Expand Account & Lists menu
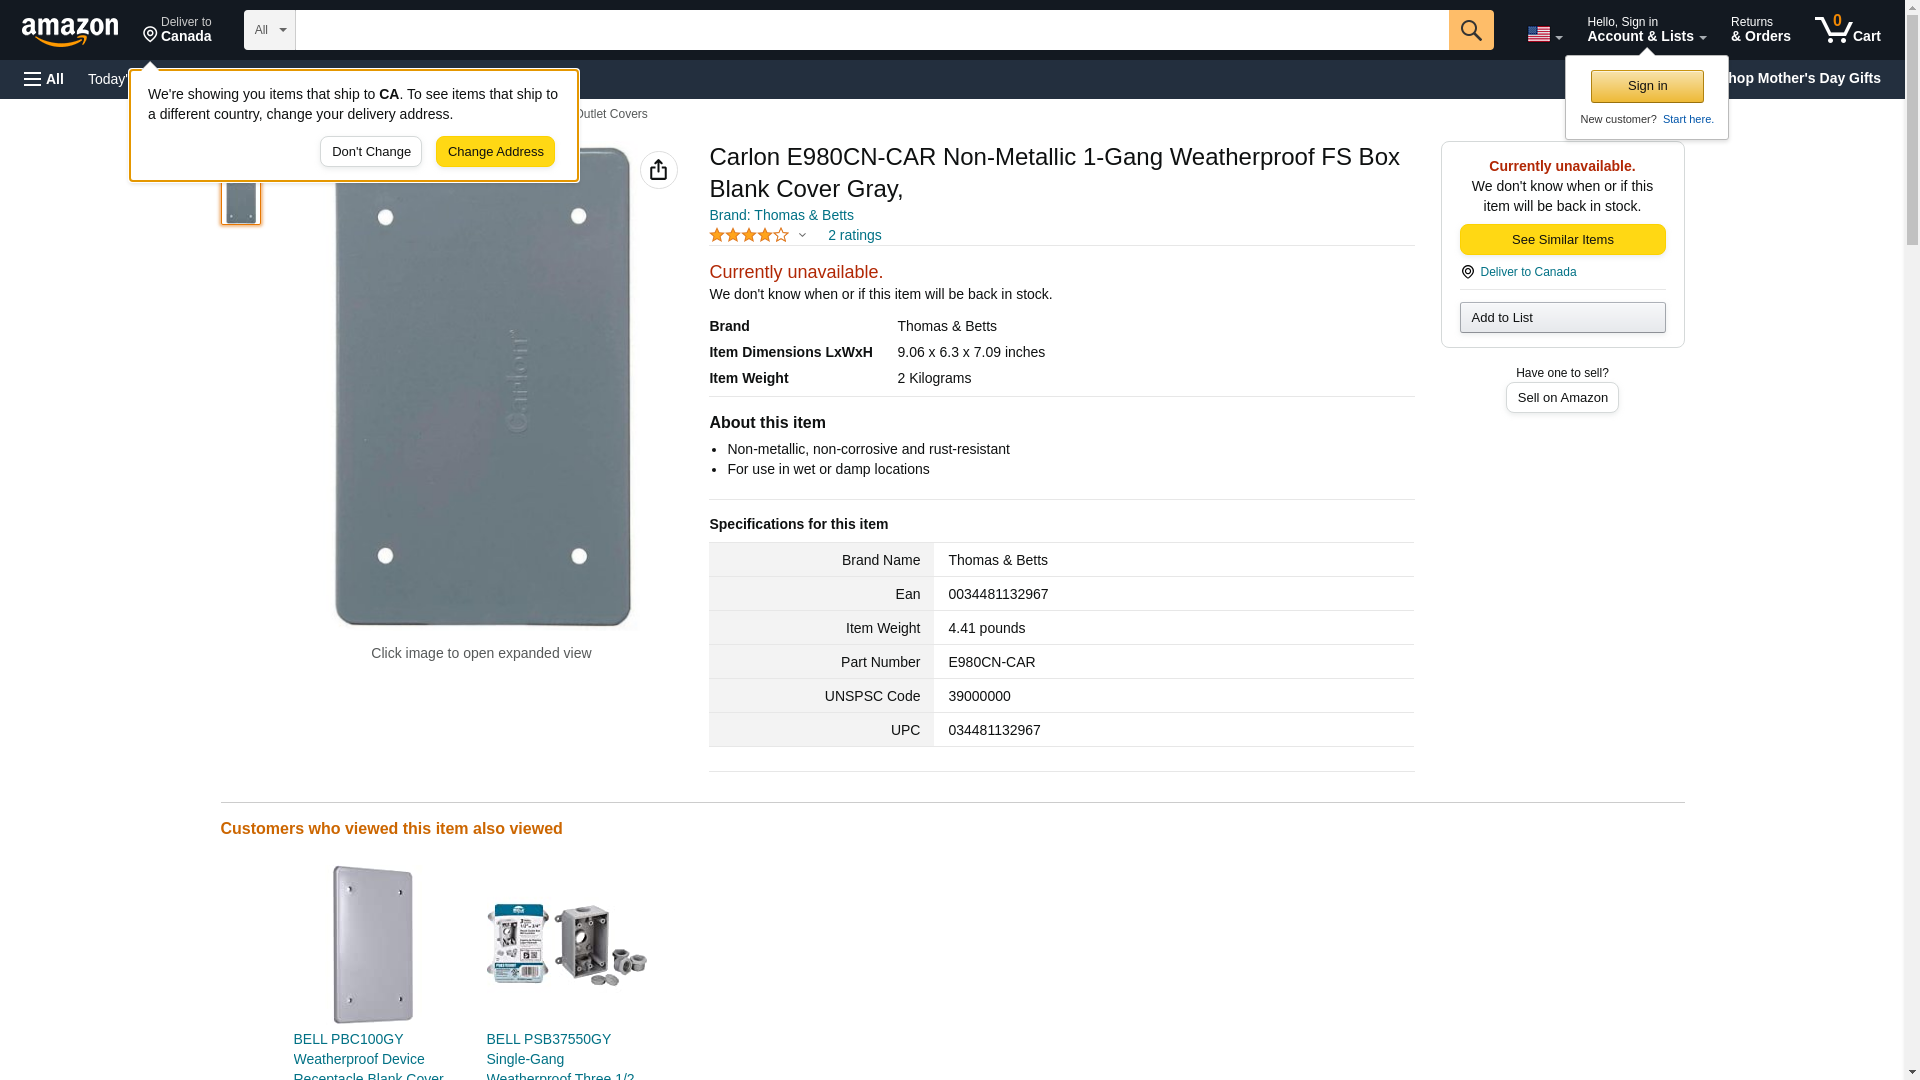 [x=1645, y=30]
